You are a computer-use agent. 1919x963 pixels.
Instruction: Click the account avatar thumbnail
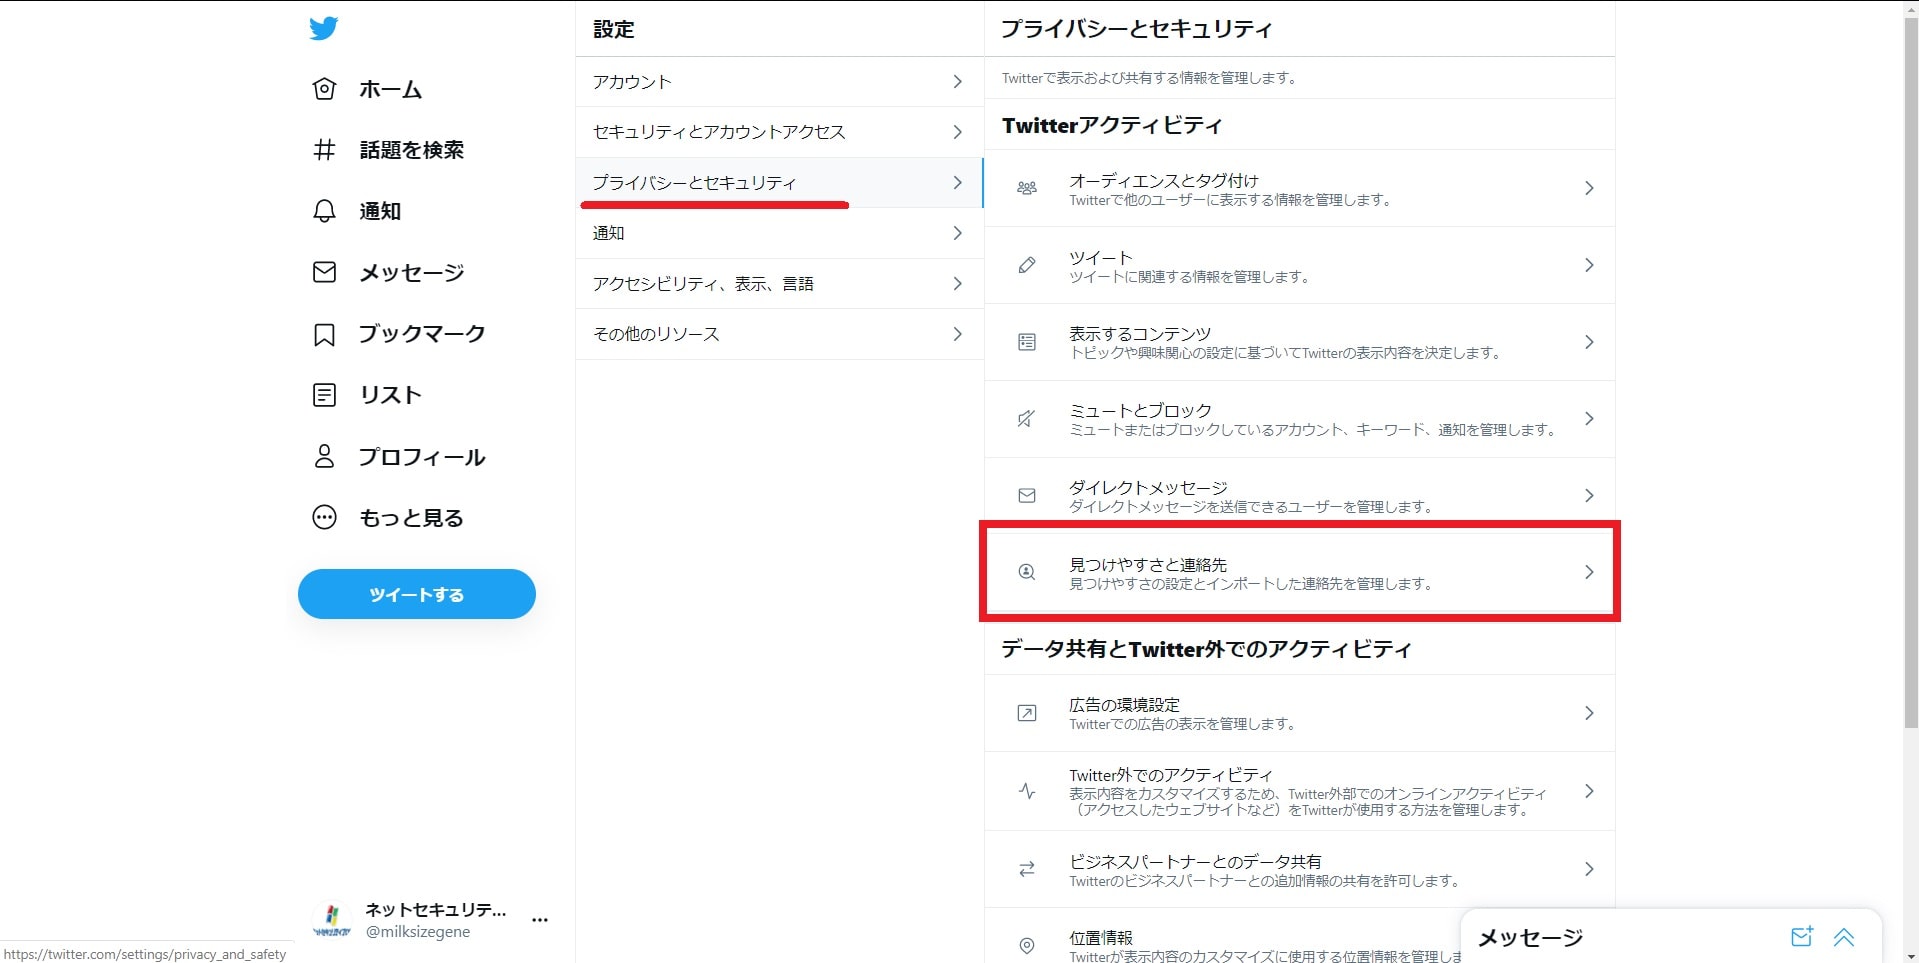coord(332,919)
